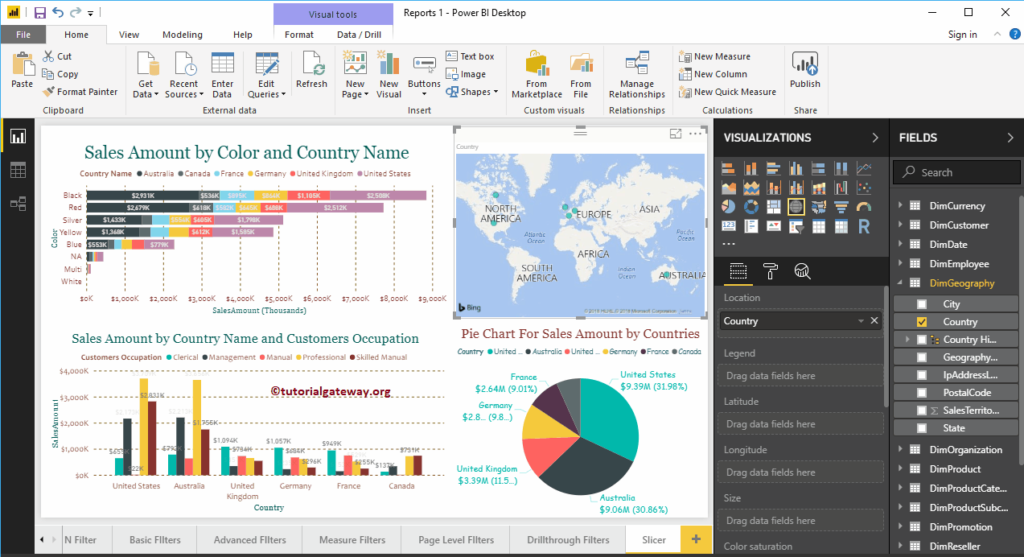Pick the Waterfall chart visualization icon
1024x557 pixels.
(841, 188)
